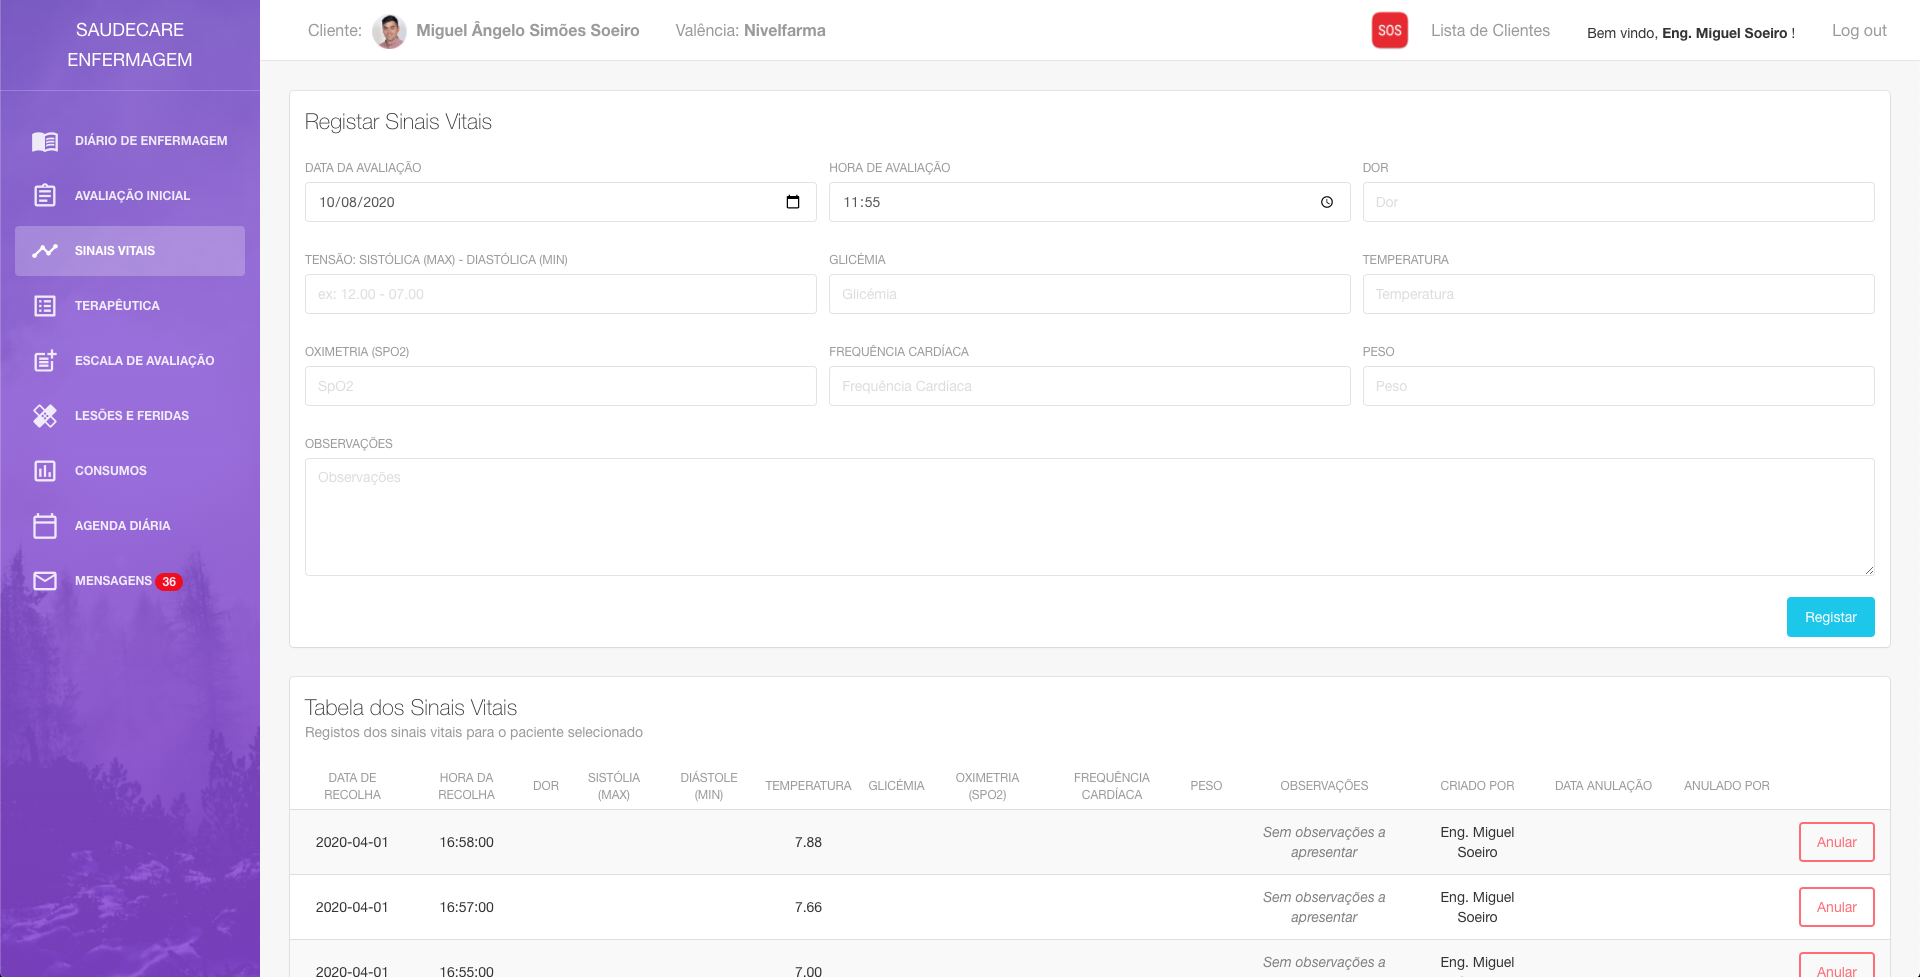Click the Tensão sistólica-diastólica input field
Image resolution: width=1920 pixels, height=977 pixels.
(560, 294)
